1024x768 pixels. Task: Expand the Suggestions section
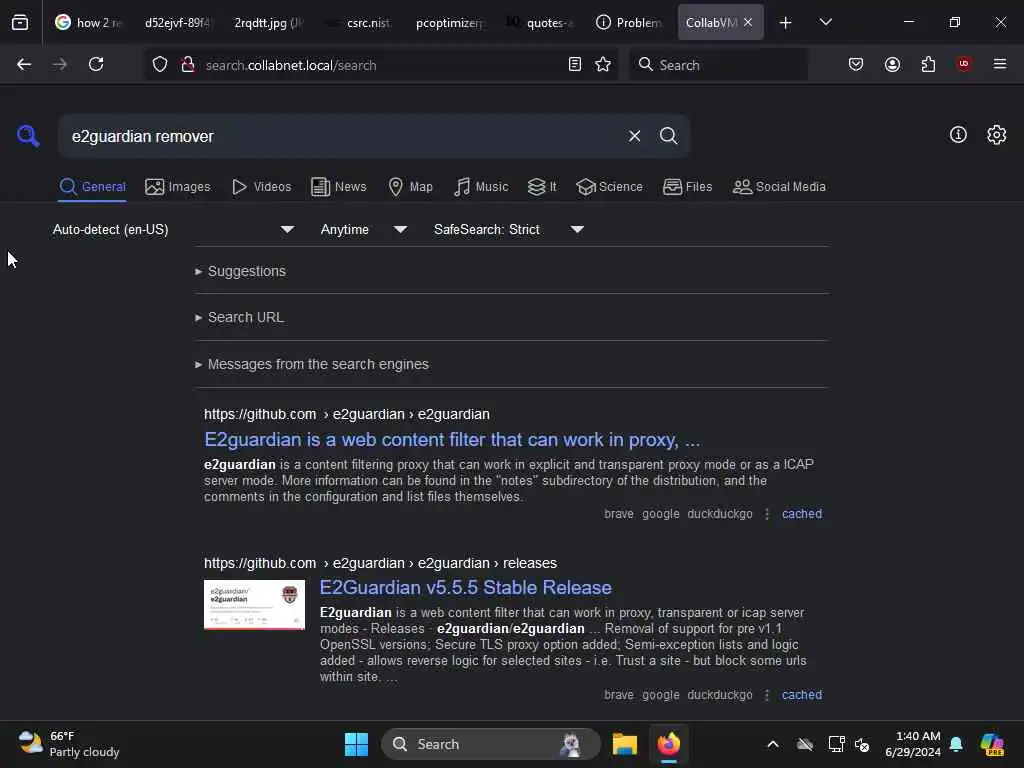point(240,271)
